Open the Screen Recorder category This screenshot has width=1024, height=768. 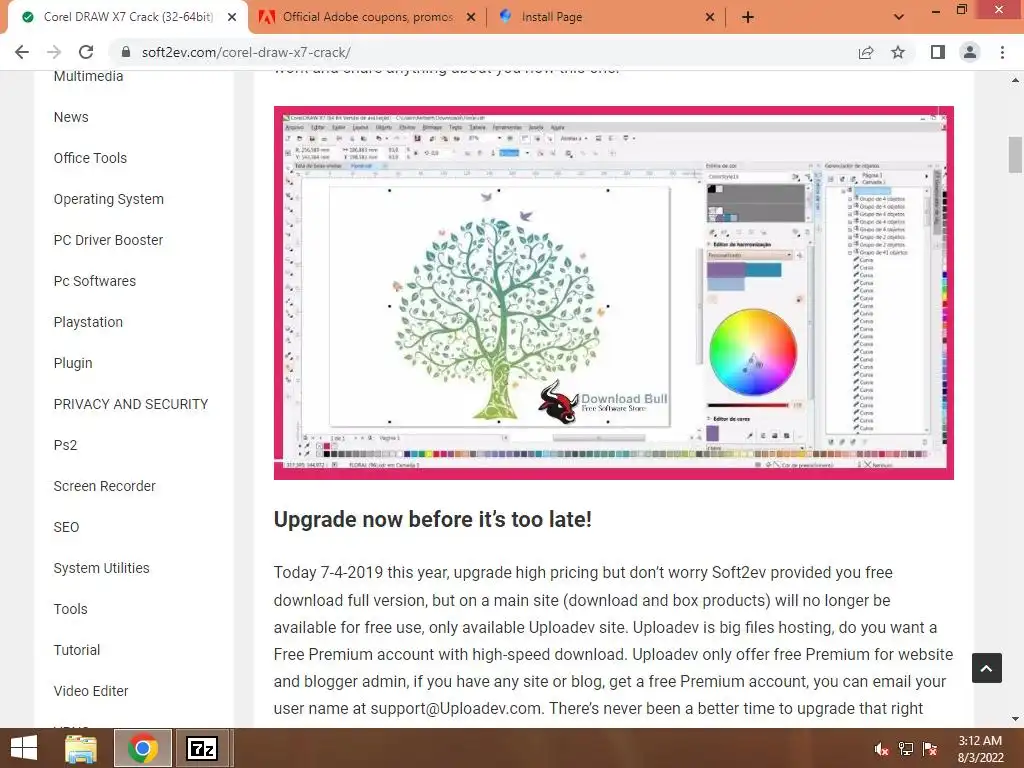[104, 487]
